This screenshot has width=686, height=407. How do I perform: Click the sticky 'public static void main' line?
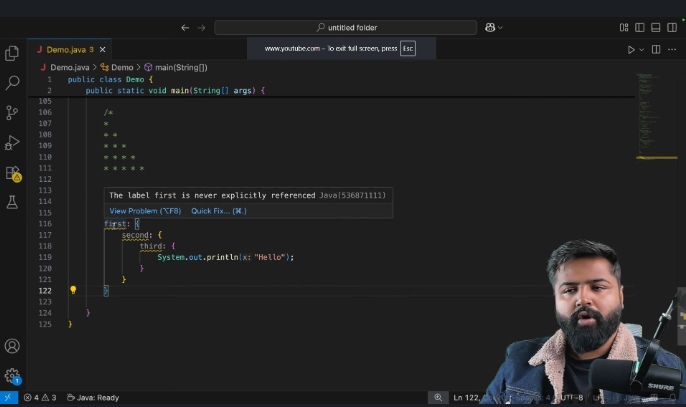click(175, 91)
